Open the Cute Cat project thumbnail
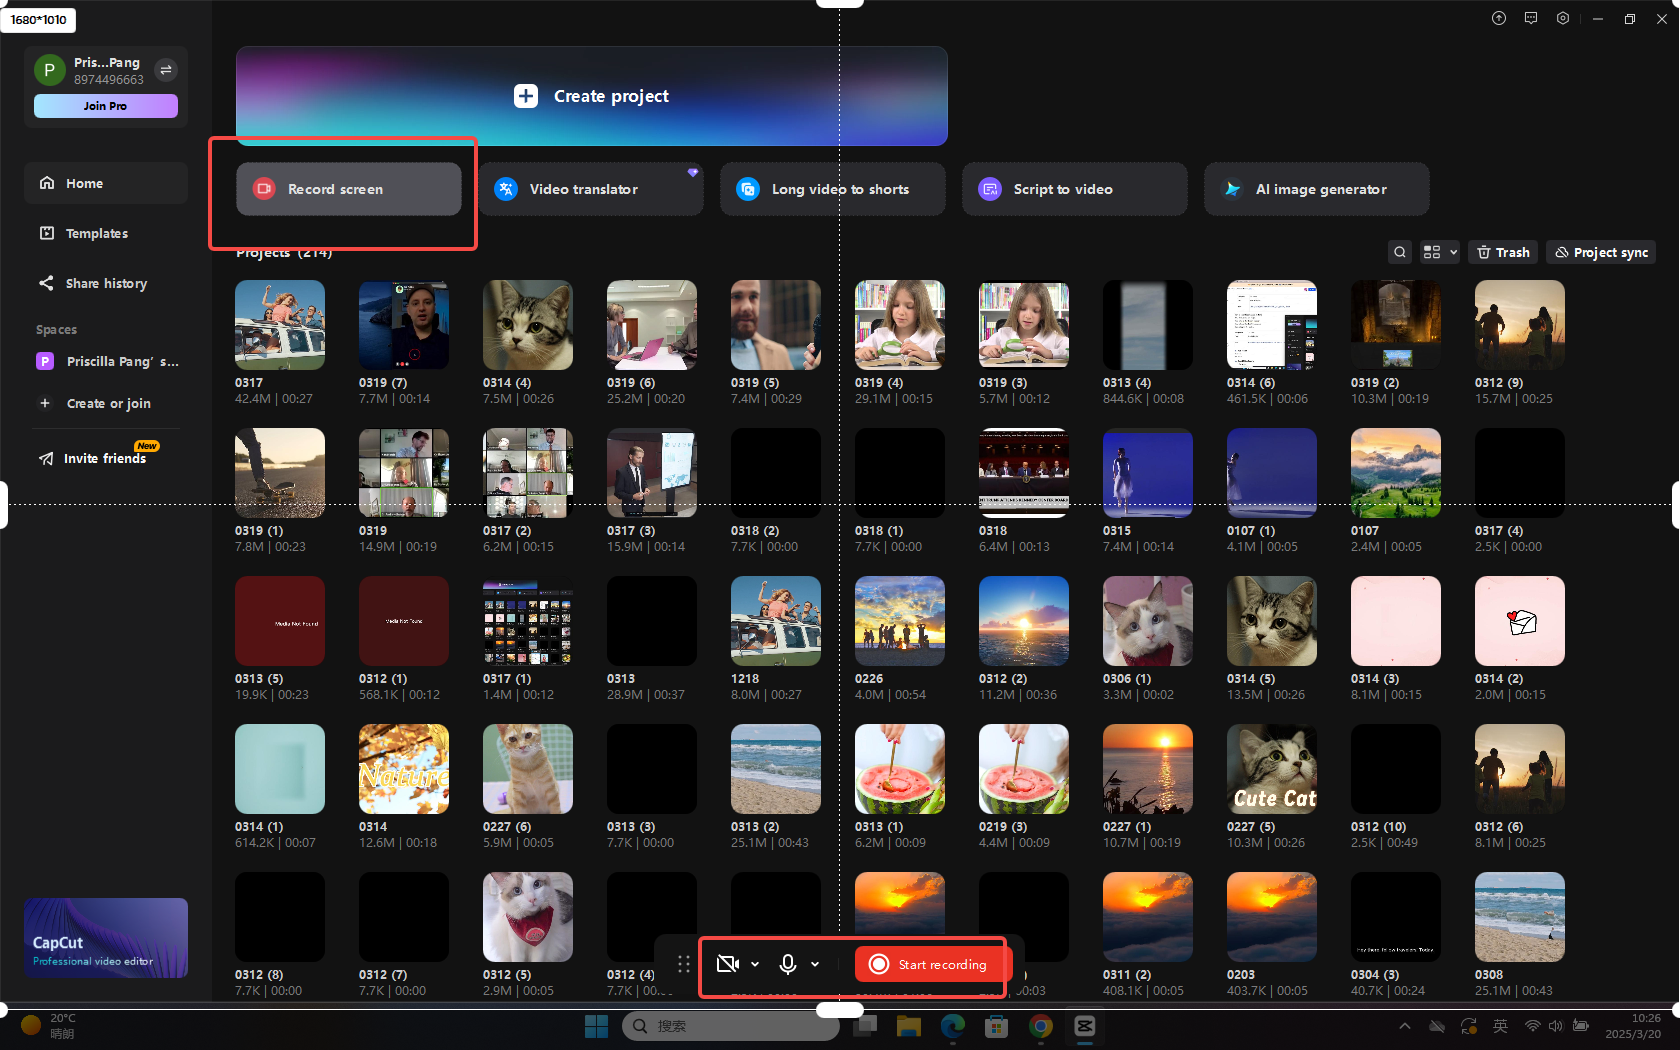1680x1050 pixels. pos(1271,768)
